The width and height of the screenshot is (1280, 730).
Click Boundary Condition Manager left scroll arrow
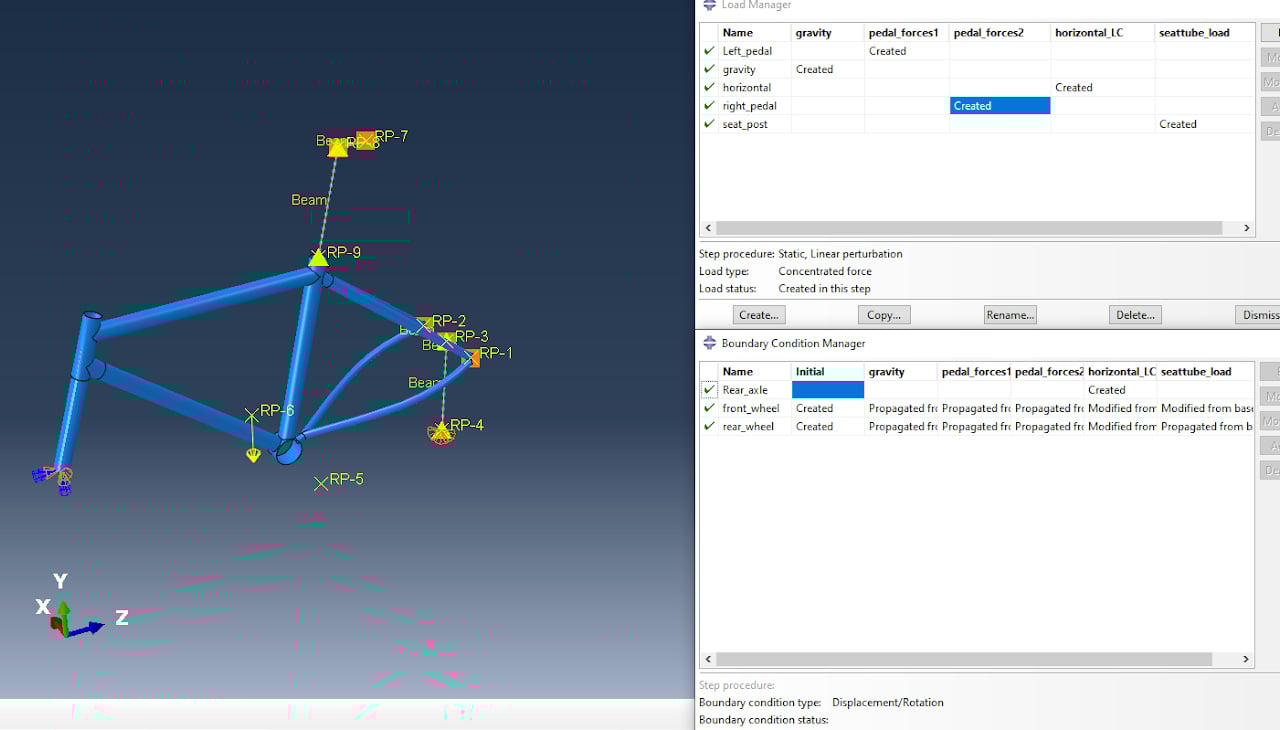[x=708, y=659]
